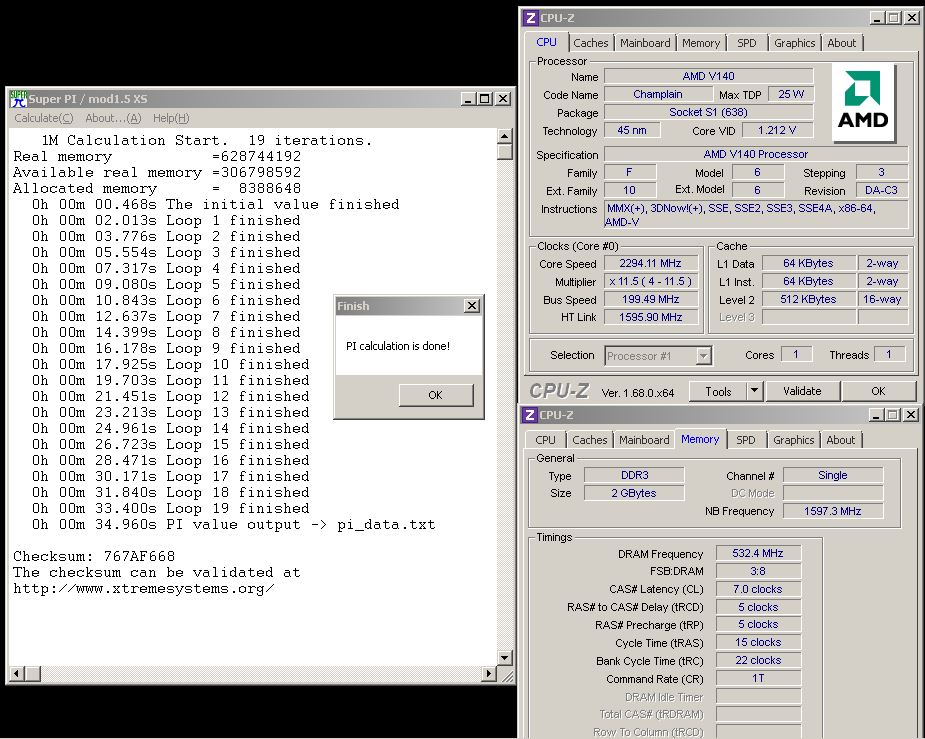
Task: Click the CPU-Z logo icon in Memory window title
Action: point(530,415)
